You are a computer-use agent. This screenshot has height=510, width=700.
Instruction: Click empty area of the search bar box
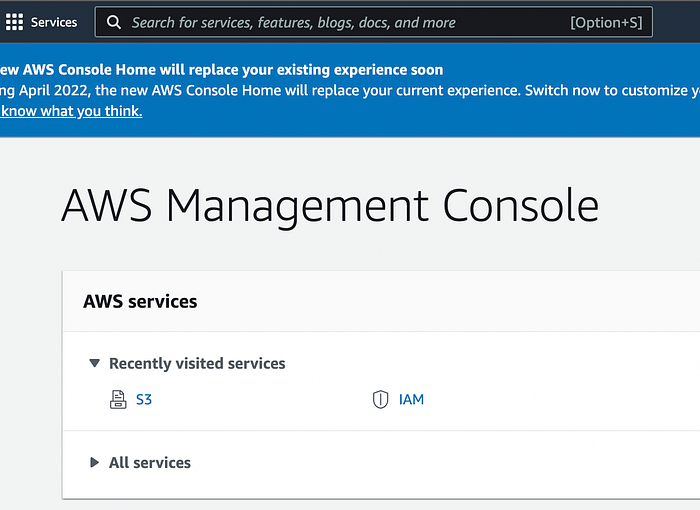click(x=513, y=22)
